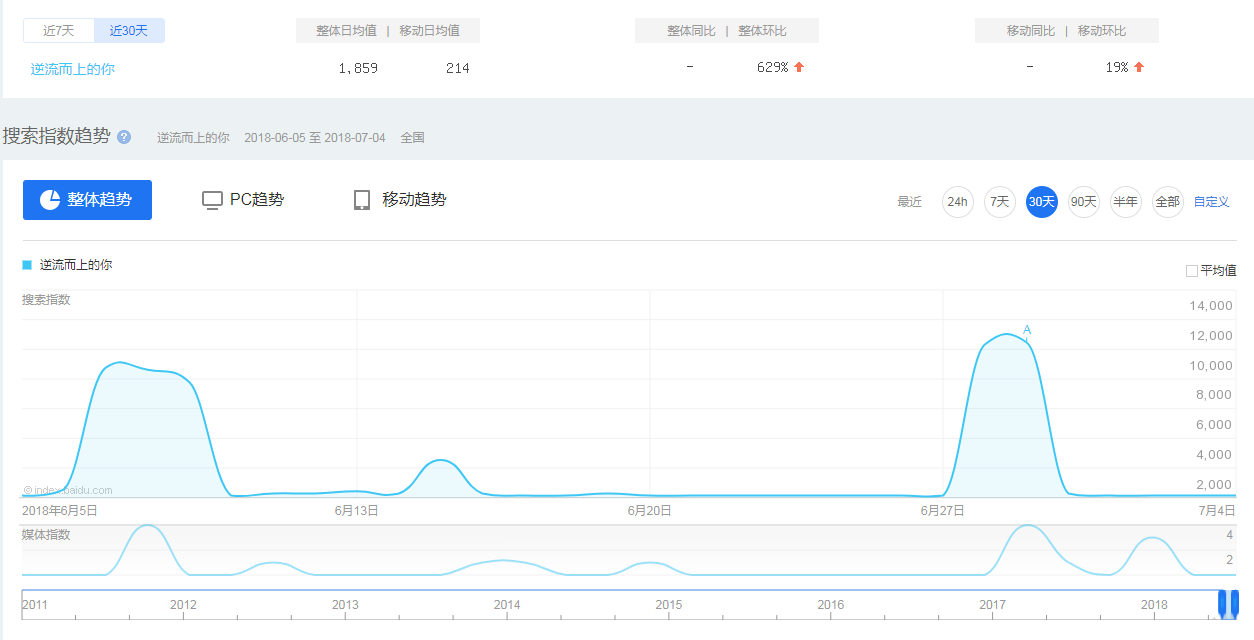Open the 自定义 custom range link
This screenshot has width=1254, height=640.
(1212, 202)
